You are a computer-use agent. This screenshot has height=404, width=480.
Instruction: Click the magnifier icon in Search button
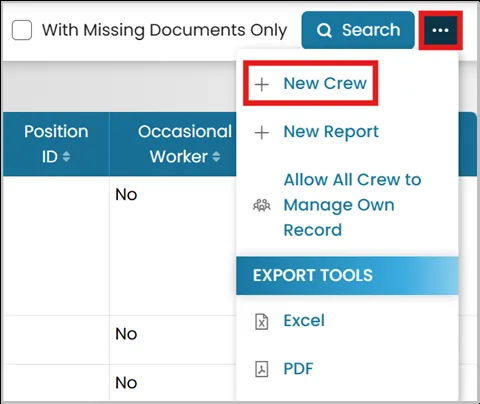coord(324,30)
